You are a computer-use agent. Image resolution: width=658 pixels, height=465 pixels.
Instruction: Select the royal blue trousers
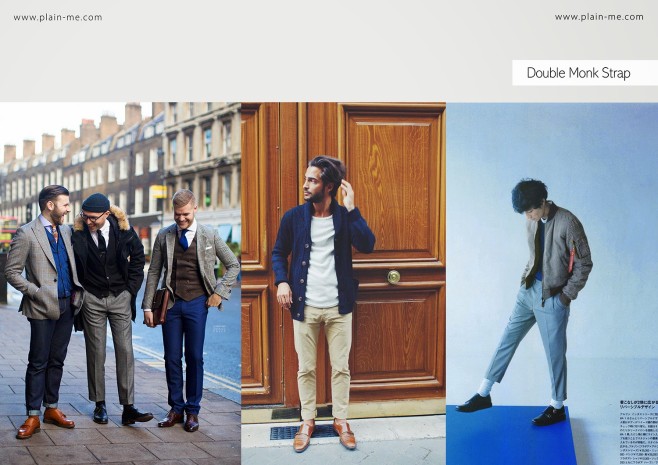click(183, 355)
